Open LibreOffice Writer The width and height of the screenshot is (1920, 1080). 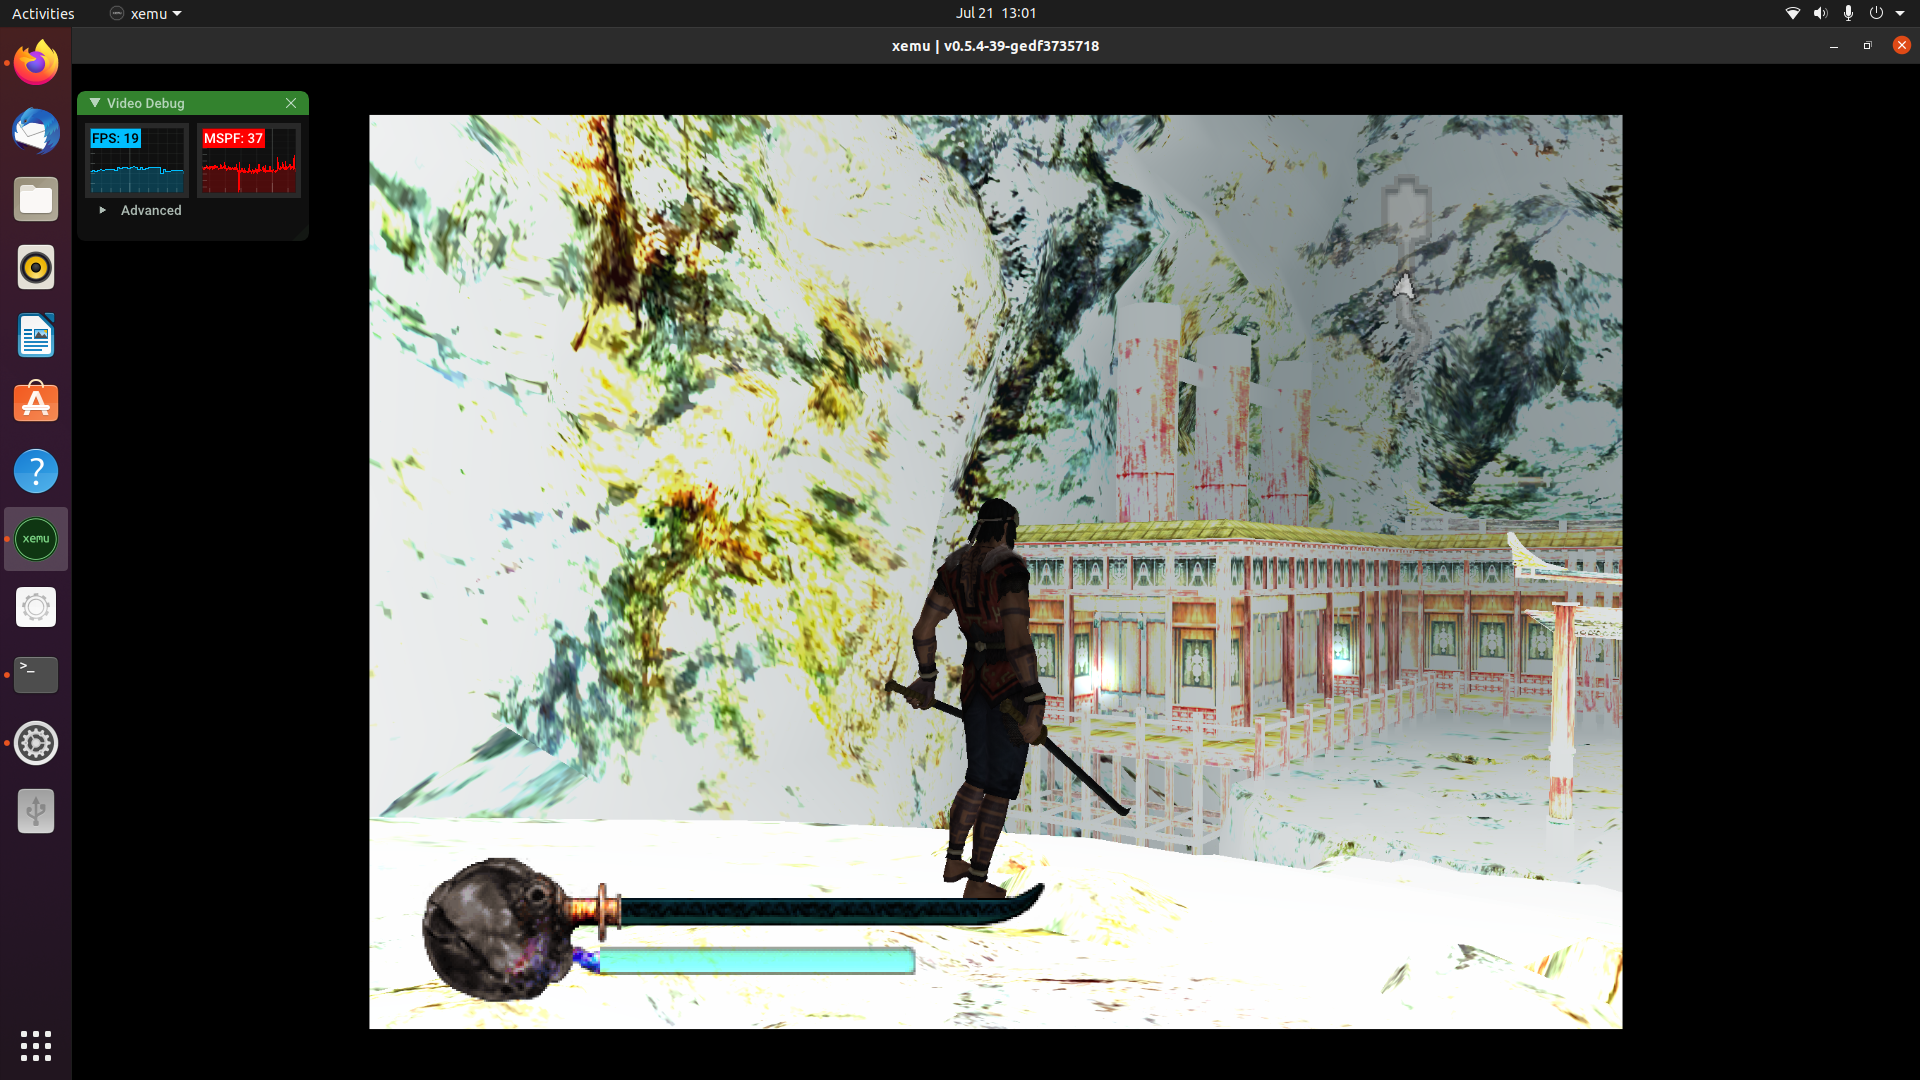(35, 335)
